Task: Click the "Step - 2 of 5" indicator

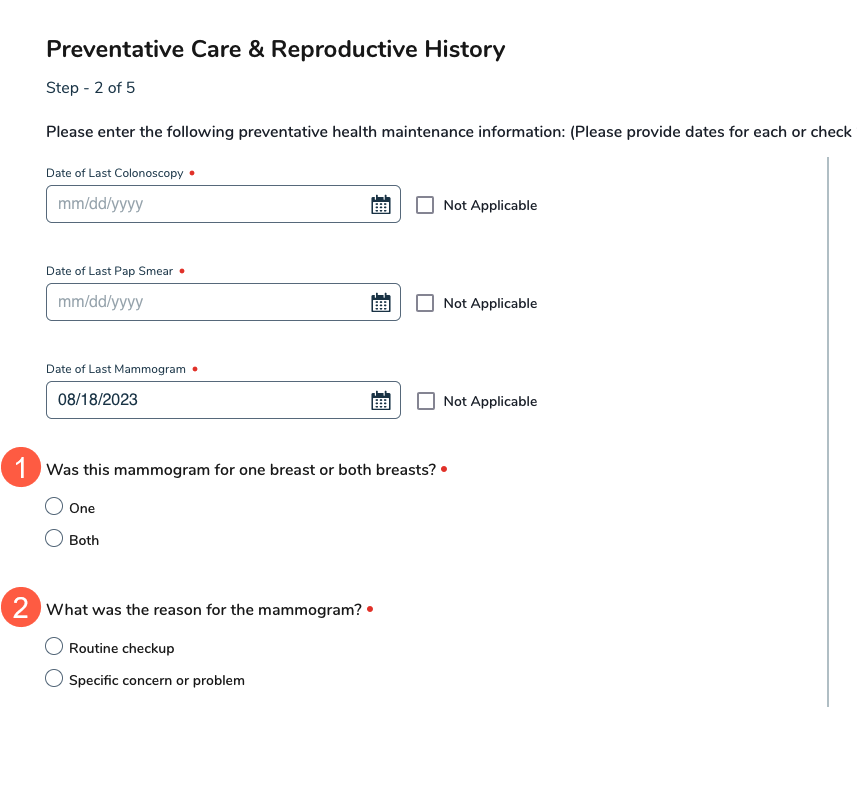Action: tap(91, 88)
